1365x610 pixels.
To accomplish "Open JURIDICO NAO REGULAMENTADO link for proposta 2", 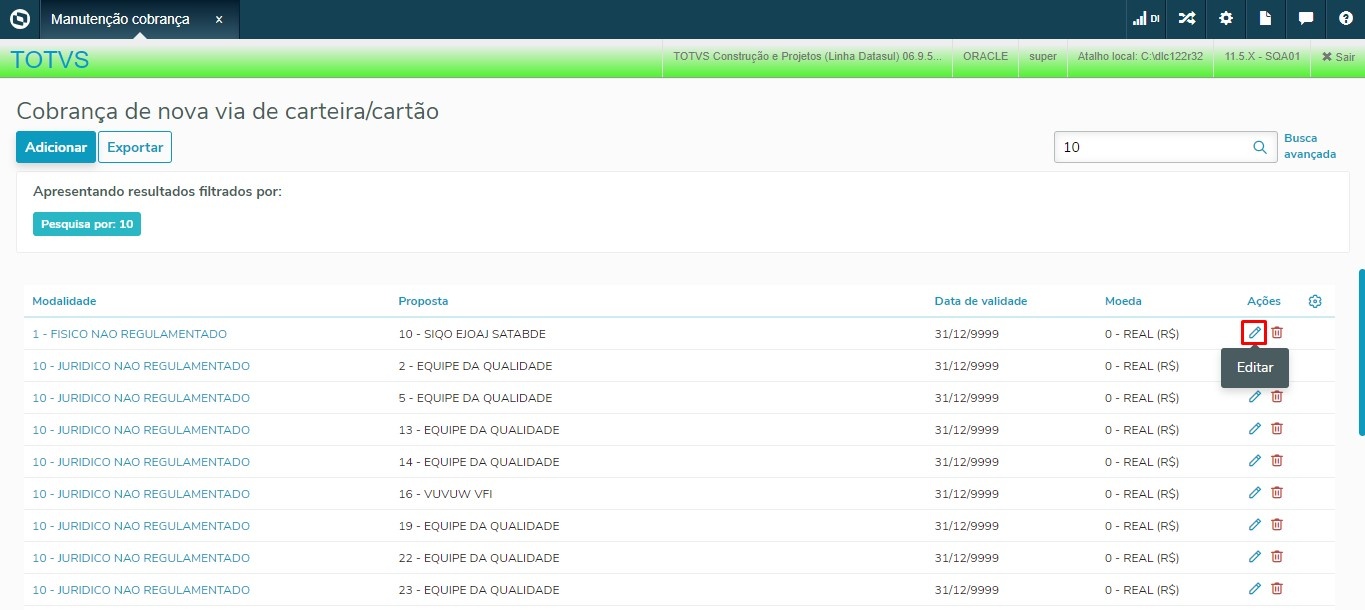I will (x=141, y=366).
